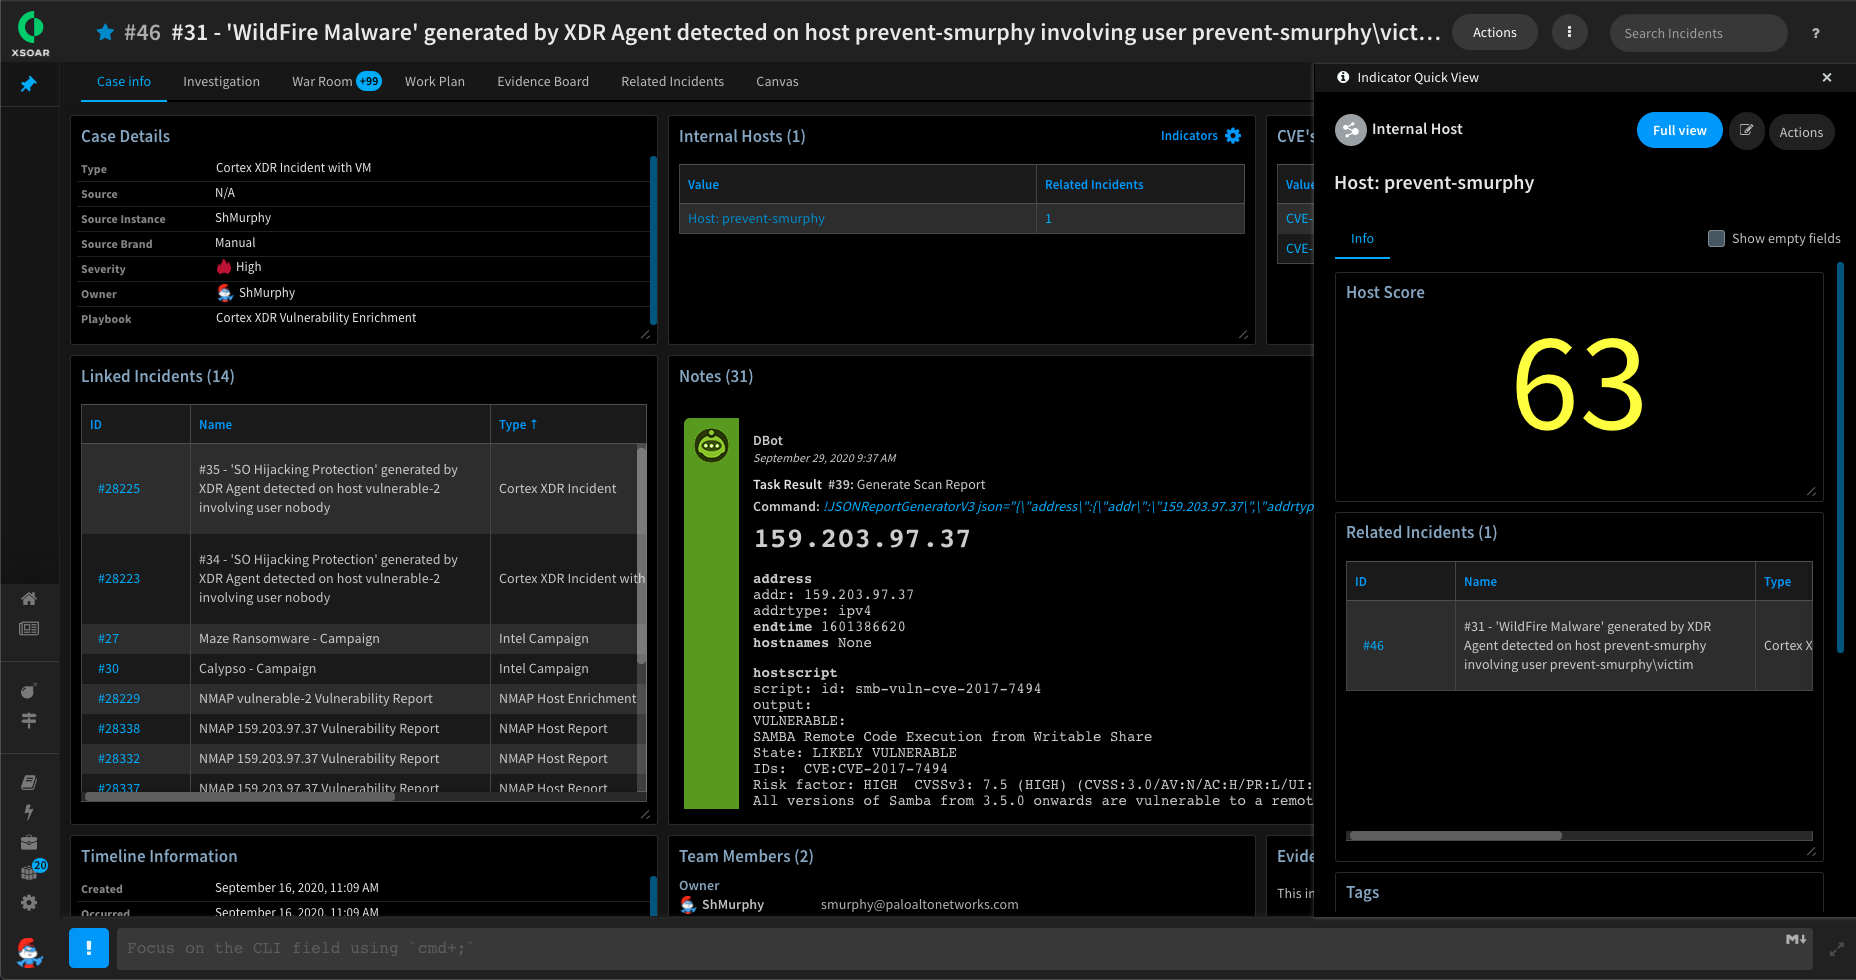Image resolution: width=1856 pixels, height=980 pixels.
Task: Click Related Incidents count 1 for host
Action: tap(1048, 219)
